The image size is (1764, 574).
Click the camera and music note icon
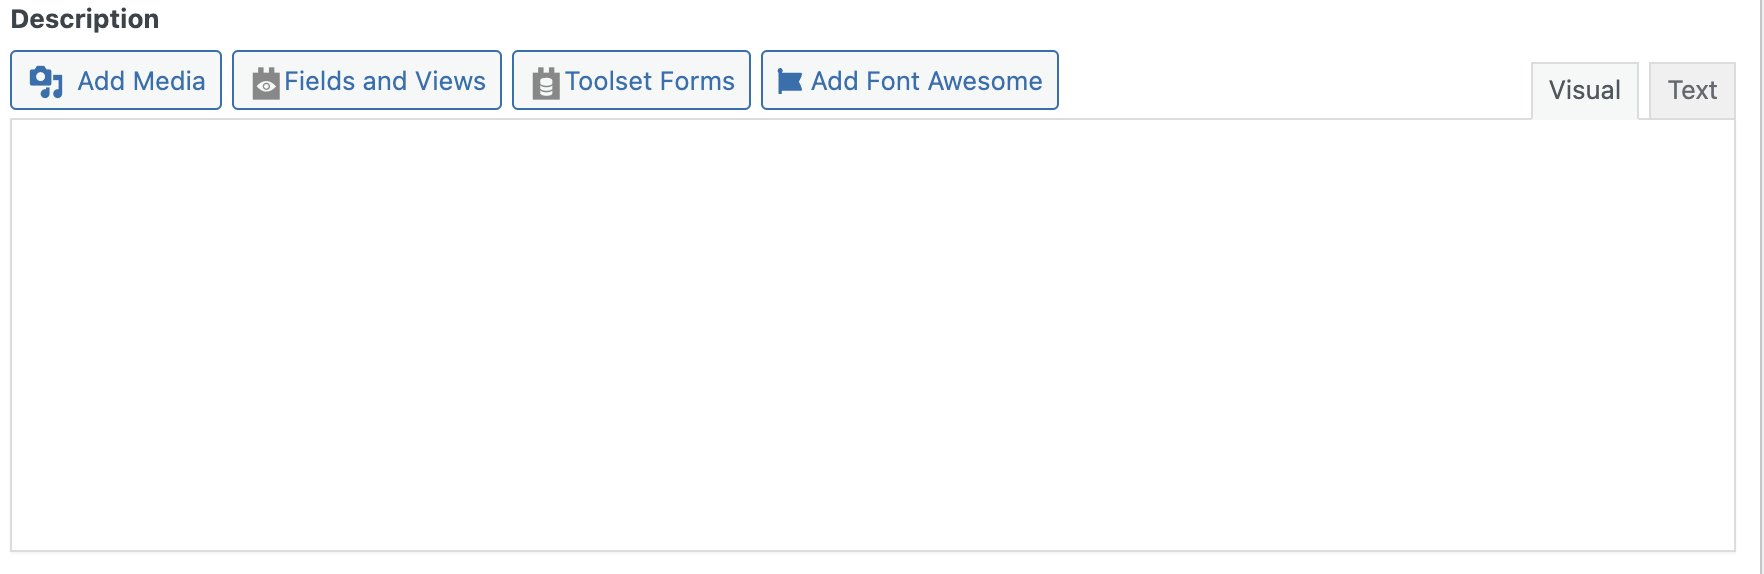pos(46,82)
